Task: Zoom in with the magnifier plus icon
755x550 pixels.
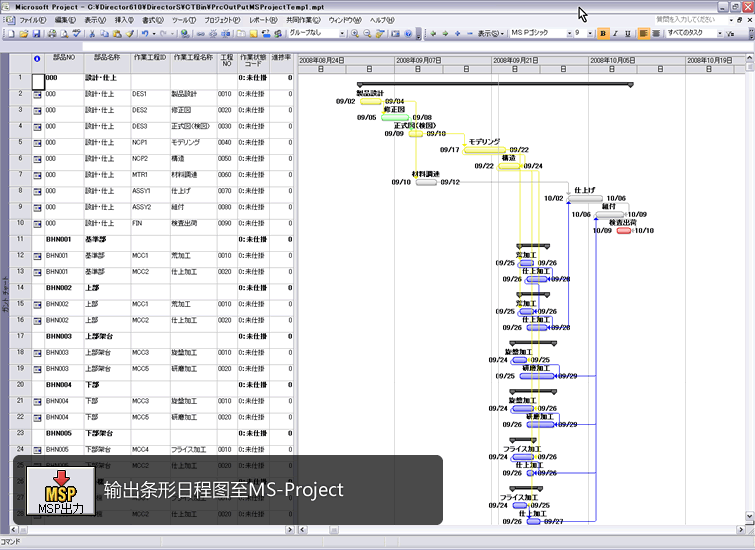Action: 355,34
